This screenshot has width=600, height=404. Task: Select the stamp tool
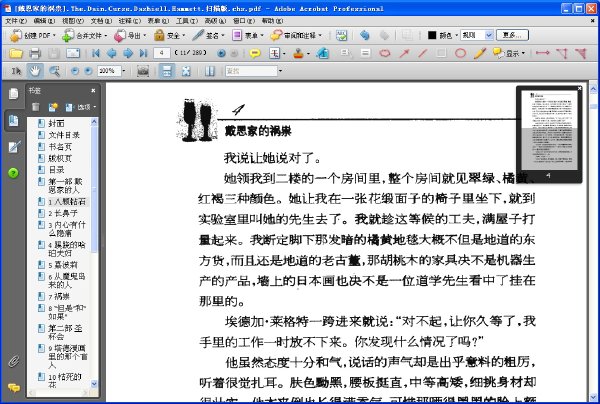298,53
